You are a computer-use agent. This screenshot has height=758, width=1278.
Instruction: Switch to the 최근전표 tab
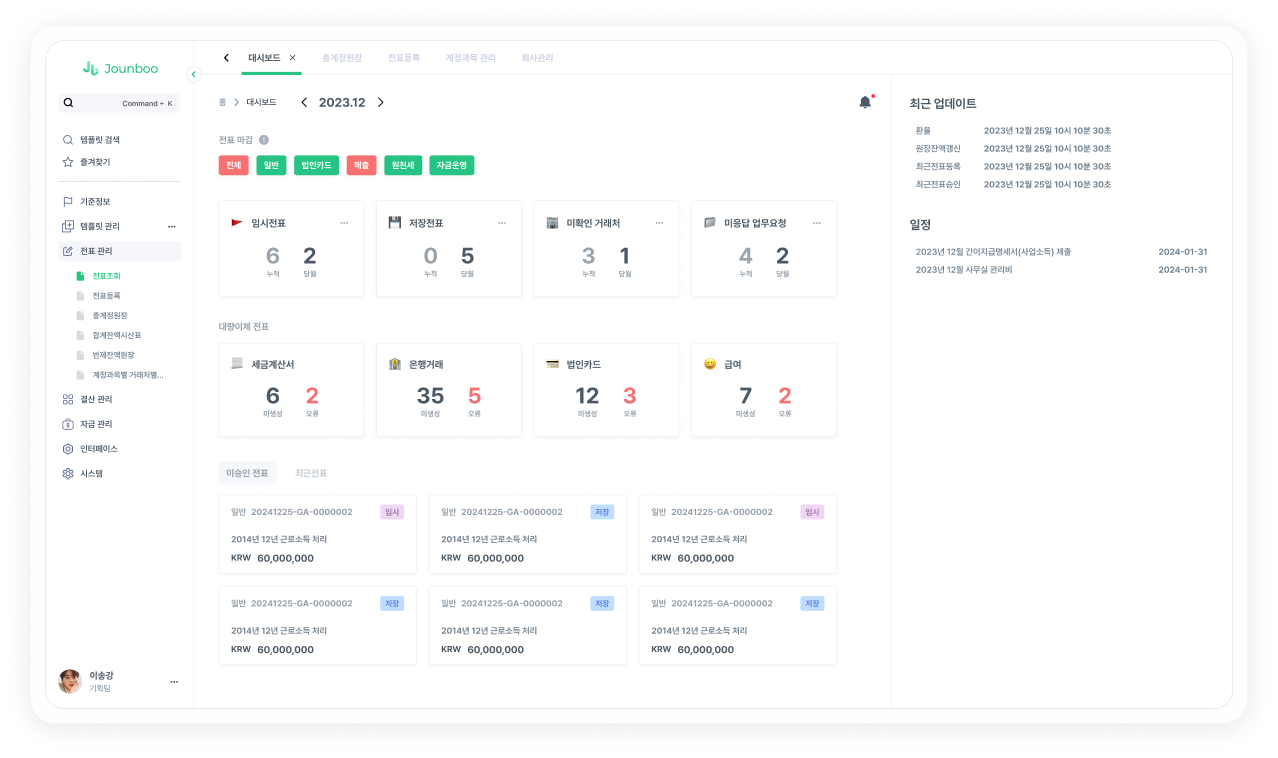(x=311, y=473)
